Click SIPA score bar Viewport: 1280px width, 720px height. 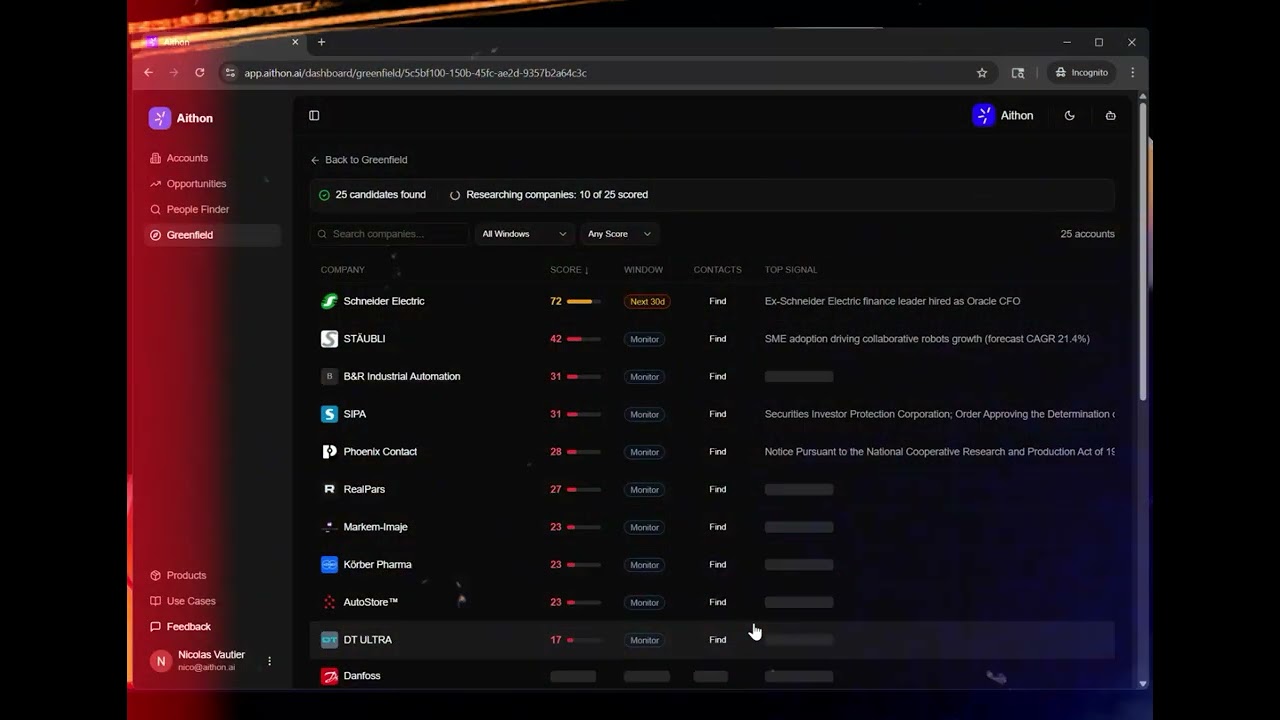tap(584, 414)
